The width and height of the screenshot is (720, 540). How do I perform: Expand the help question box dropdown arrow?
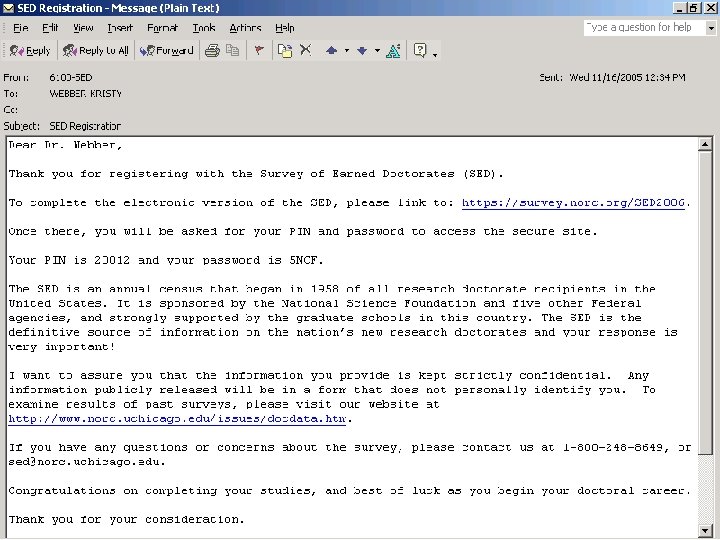click(x=711, y=28)
